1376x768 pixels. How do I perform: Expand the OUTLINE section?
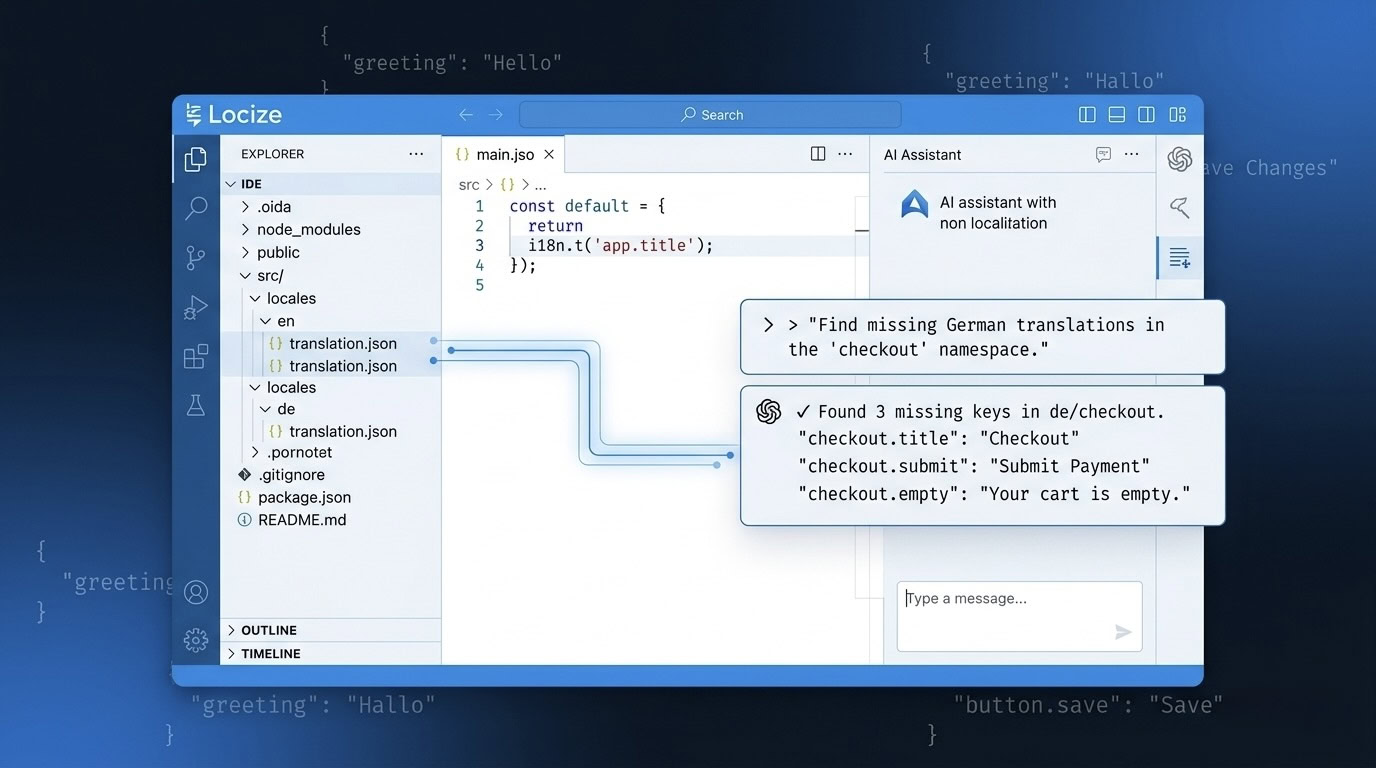click(268, 630)
